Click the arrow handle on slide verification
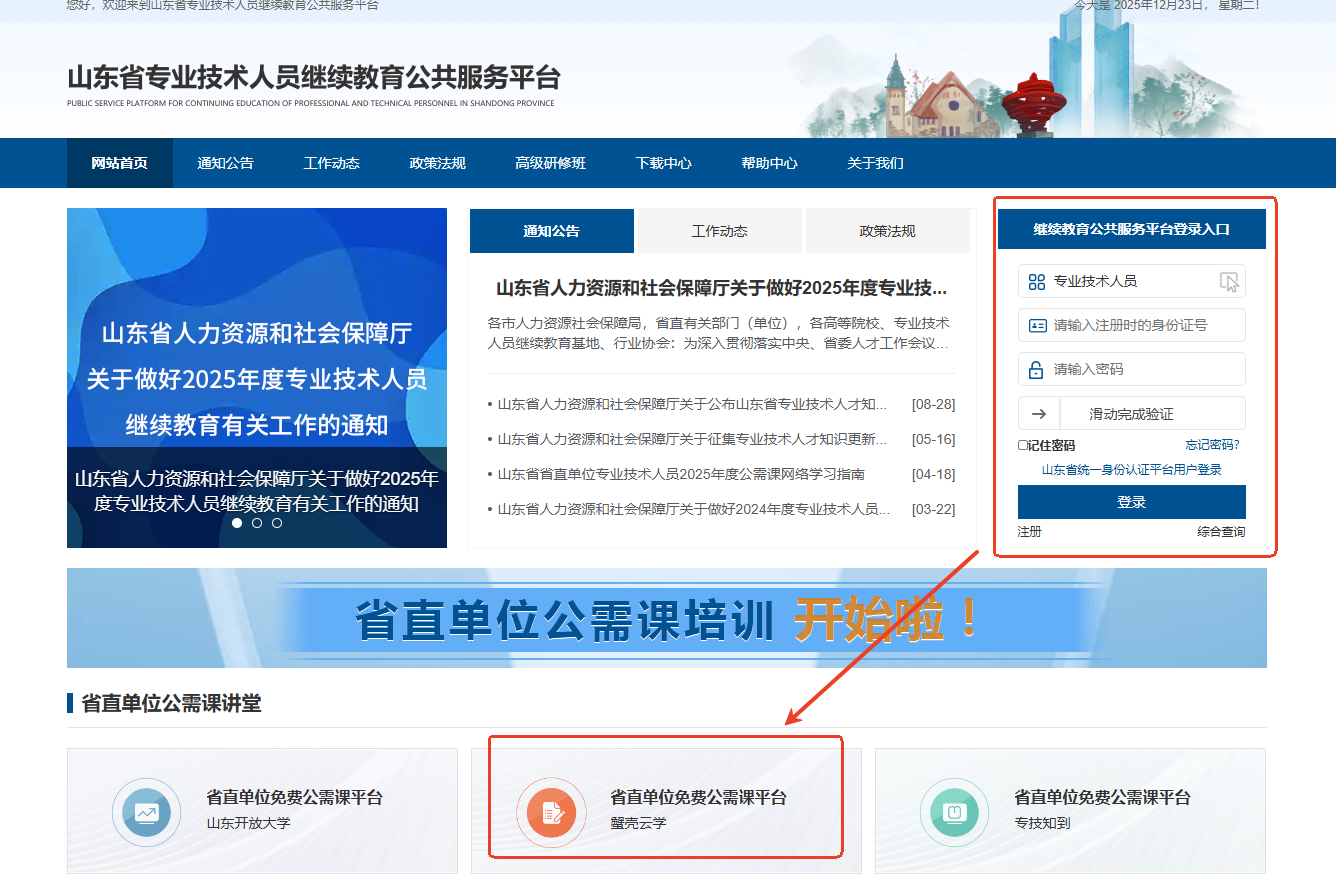 1039,414
